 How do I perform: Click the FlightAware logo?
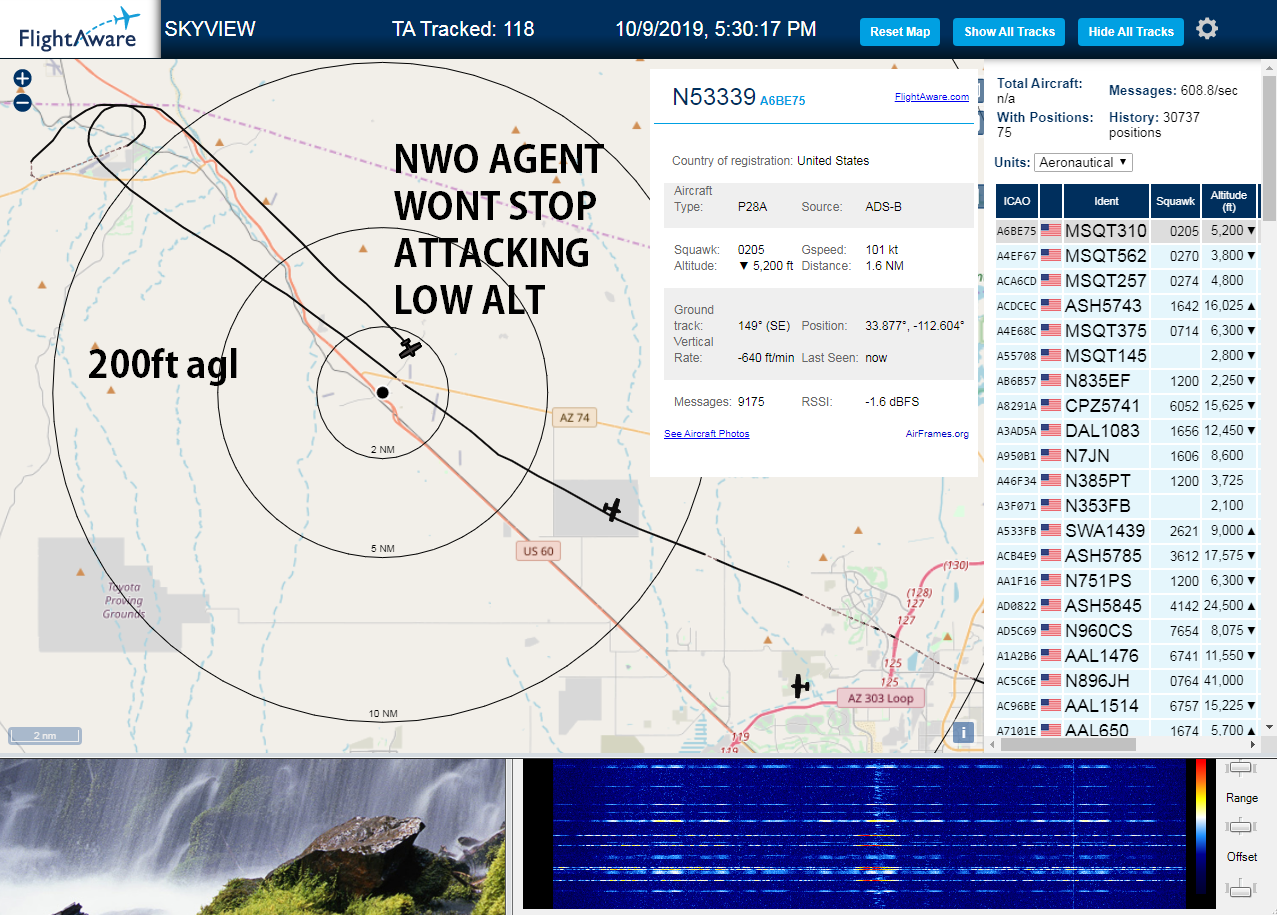[x=80, y=29]
